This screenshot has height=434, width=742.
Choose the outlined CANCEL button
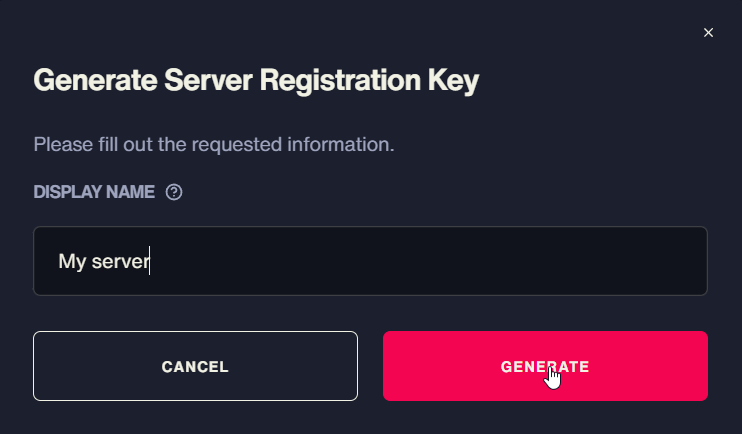(195, 366)
